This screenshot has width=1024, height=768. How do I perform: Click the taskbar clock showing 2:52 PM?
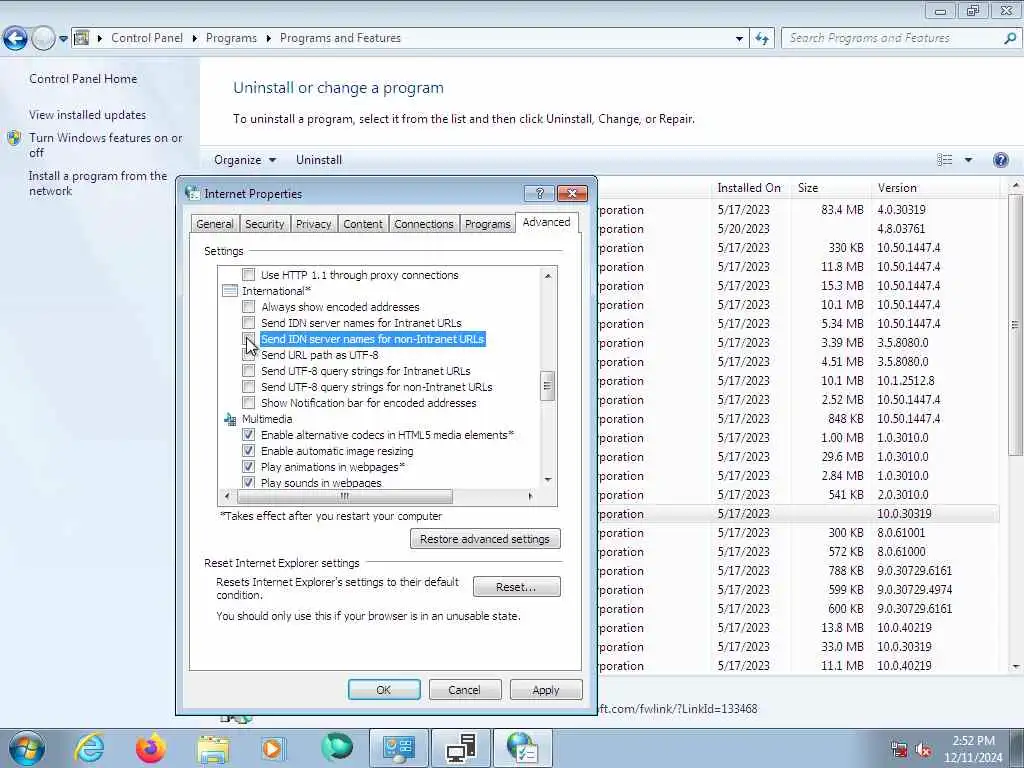coord(973,749)
